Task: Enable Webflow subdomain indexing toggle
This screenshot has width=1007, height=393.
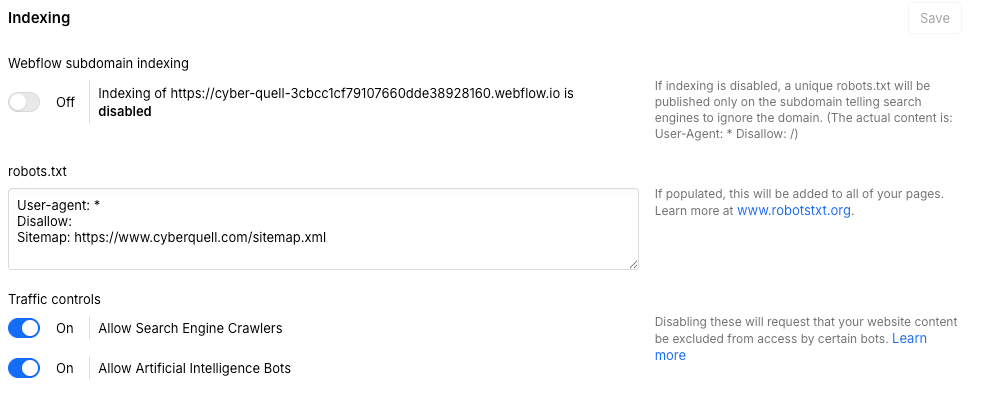Action: [24, 102]
